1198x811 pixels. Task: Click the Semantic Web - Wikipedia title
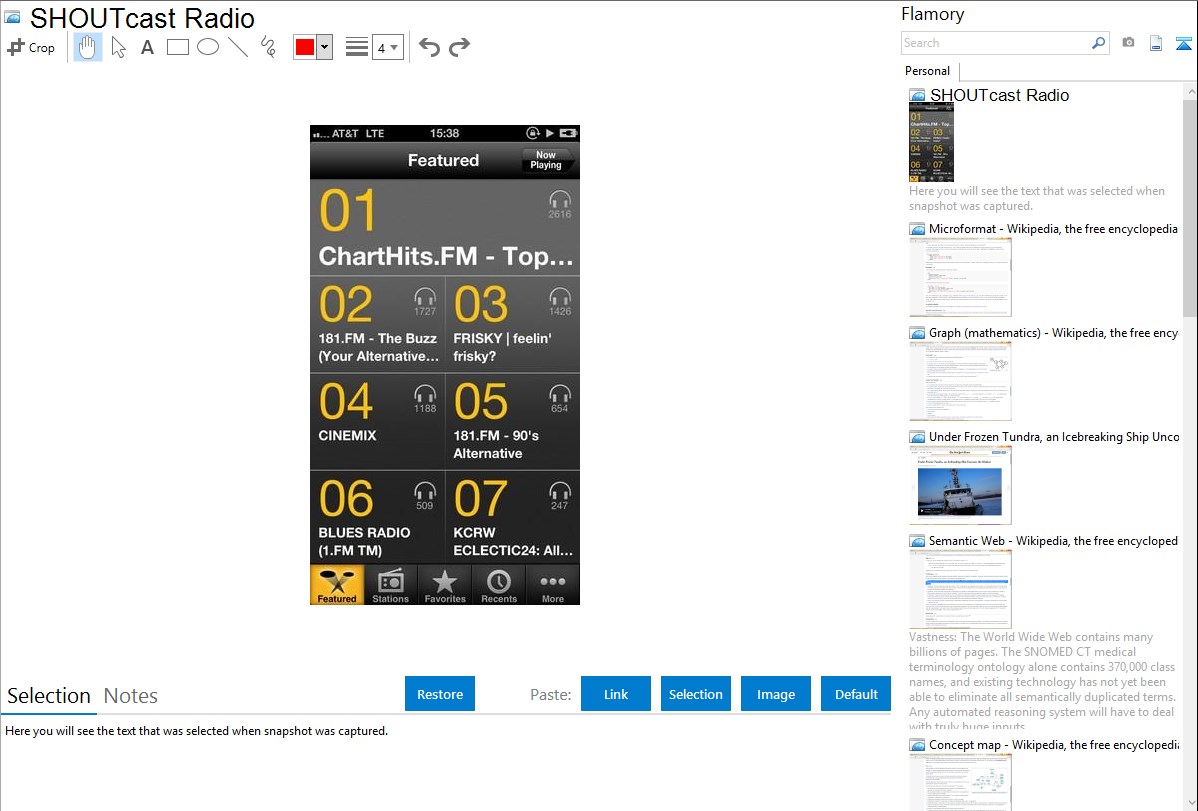click(x=1053, y=540)
